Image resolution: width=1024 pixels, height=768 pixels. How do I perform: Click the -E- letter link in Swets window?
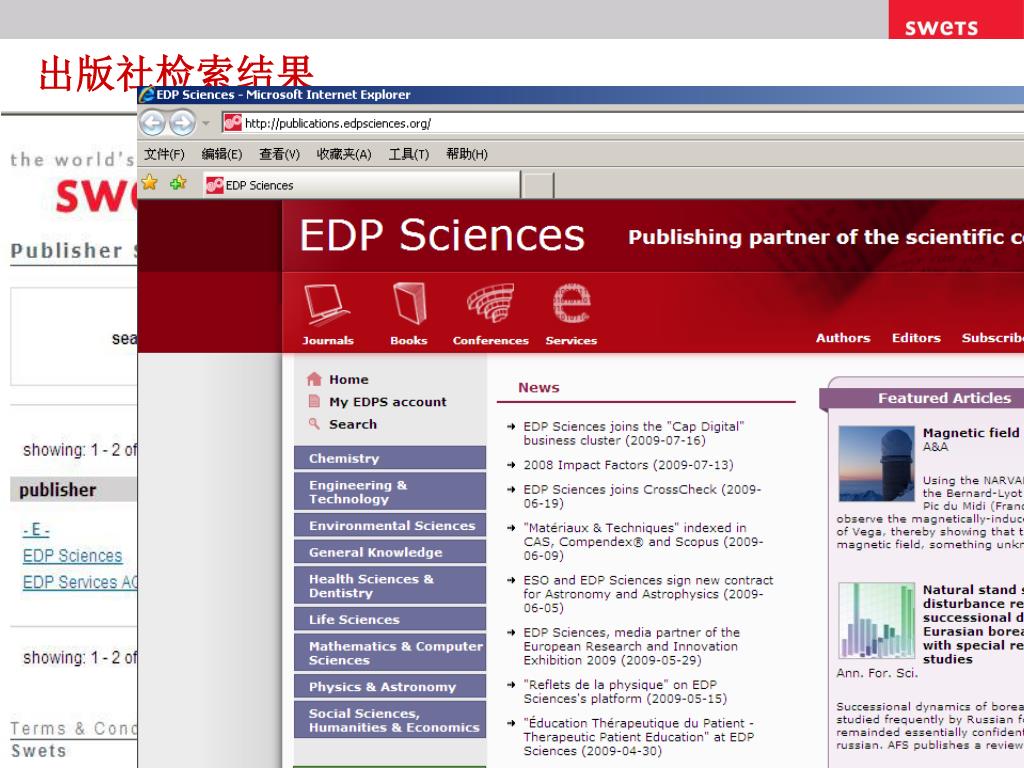click(36, 530)
